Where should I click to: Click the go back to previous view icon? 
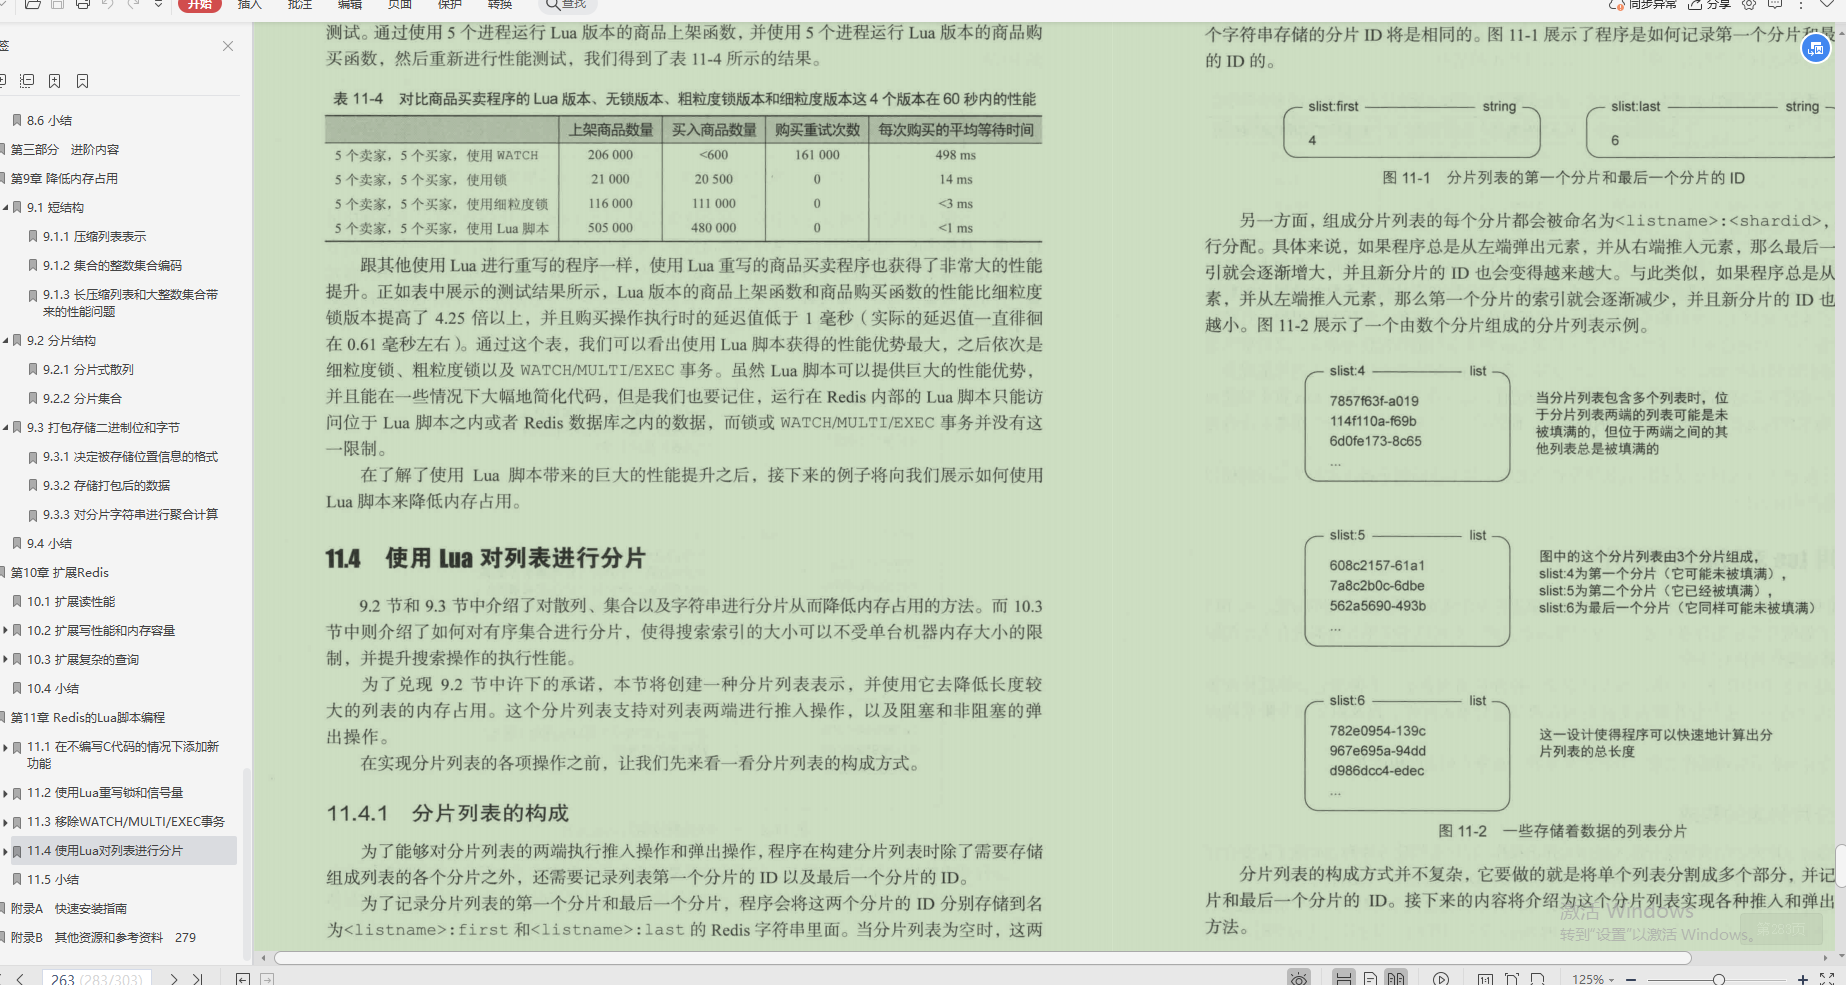click(243, 979)
